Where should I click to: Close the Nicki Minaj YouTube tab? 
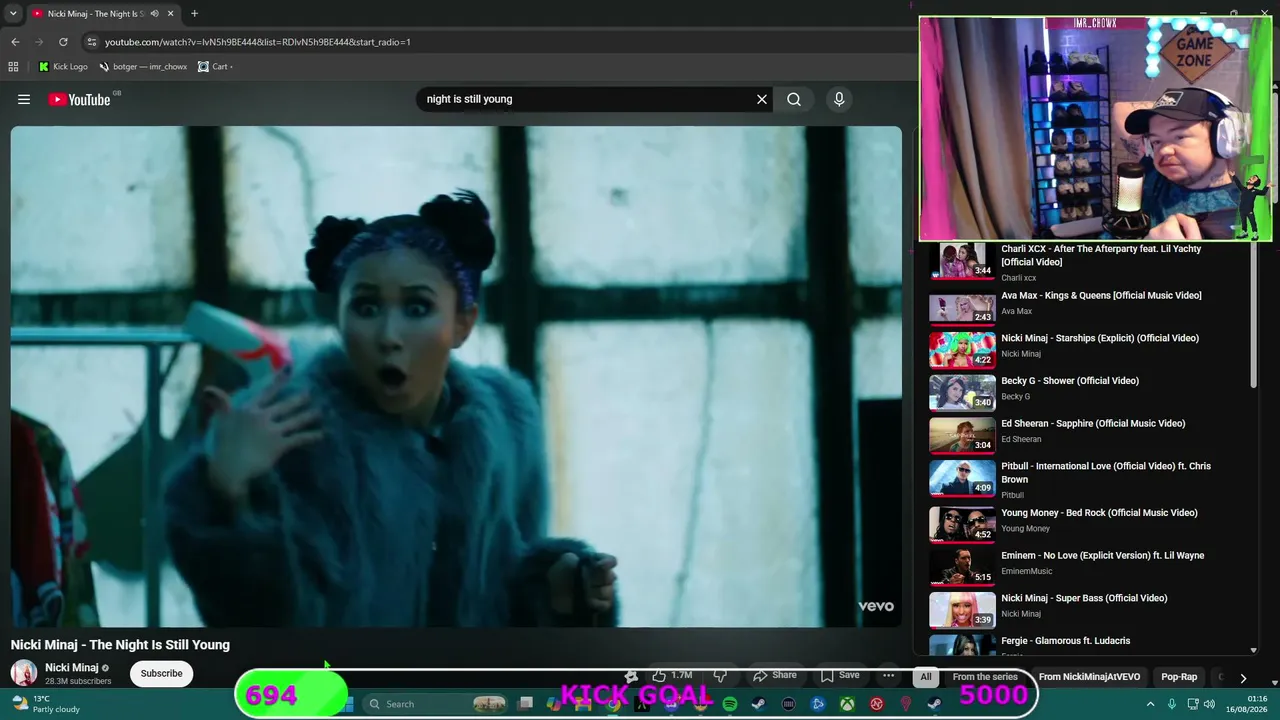170,14
